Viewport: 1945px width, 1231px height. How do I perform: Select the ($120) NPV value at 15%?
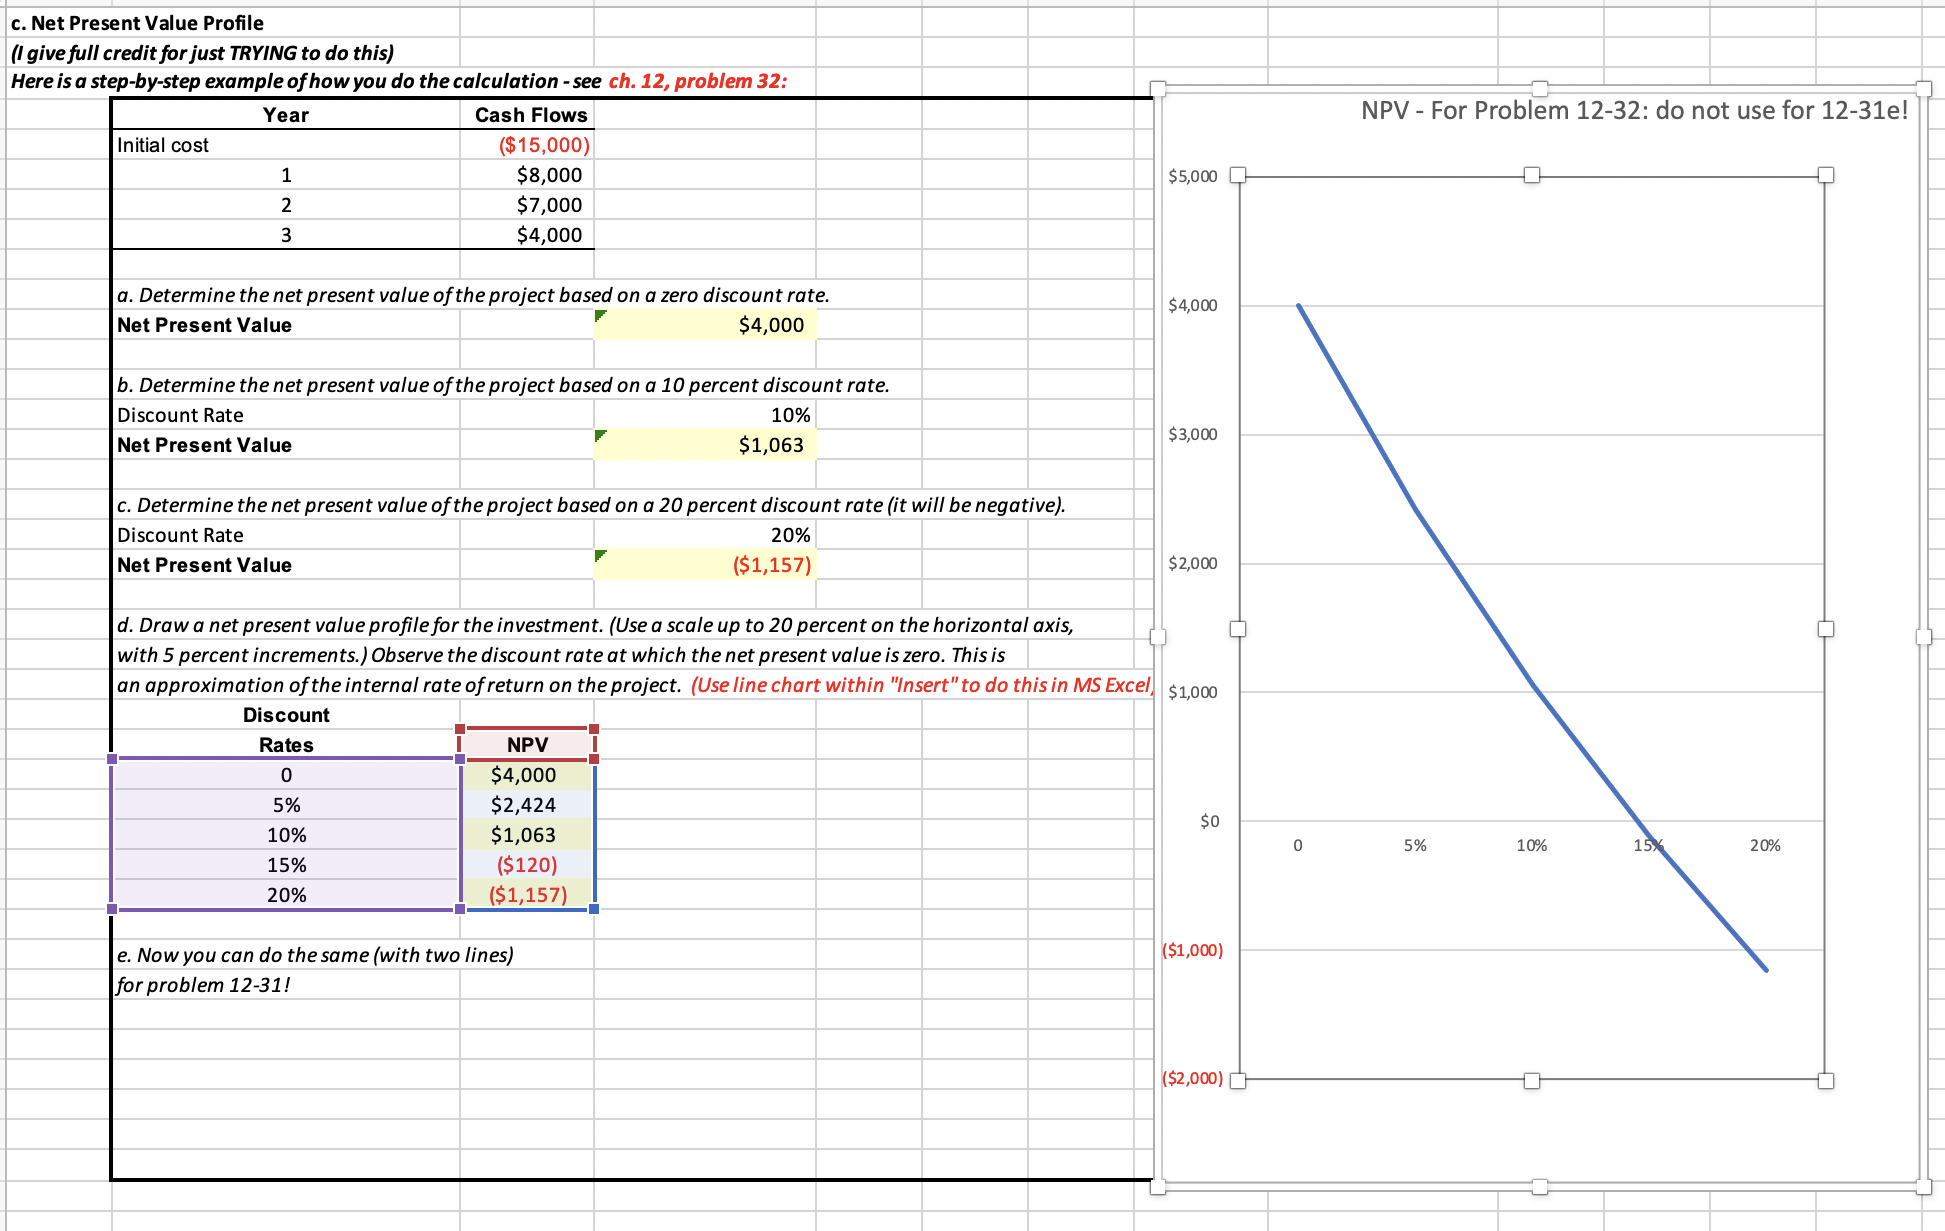click(x=523, y=864)
